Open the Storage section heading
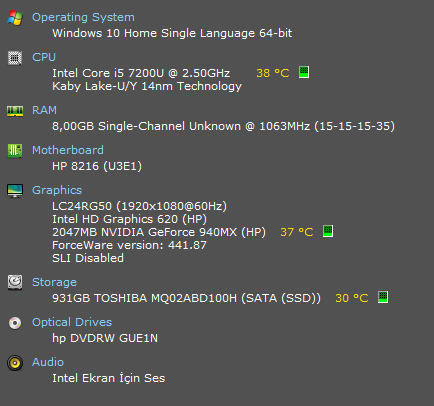 (54, 282)
